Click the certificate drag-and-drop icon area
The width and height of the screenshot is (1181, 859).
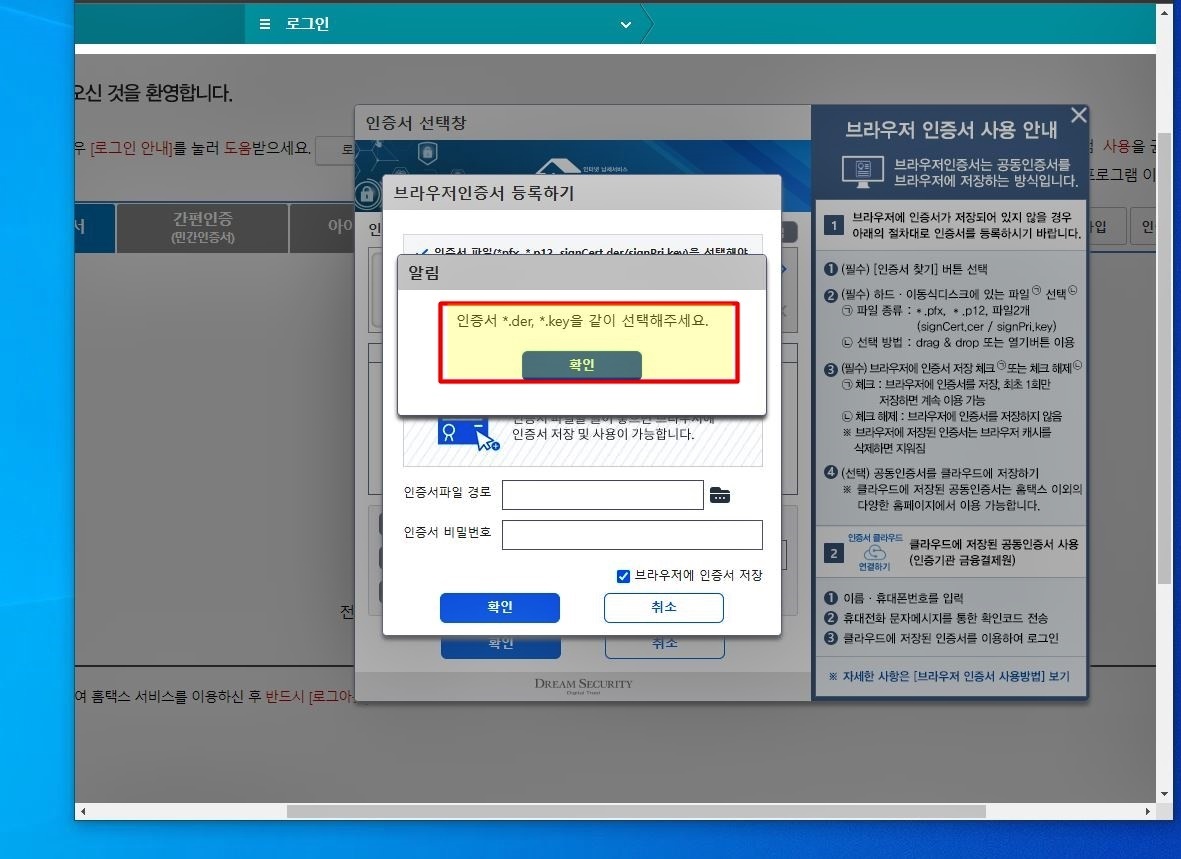coord(468,433)
